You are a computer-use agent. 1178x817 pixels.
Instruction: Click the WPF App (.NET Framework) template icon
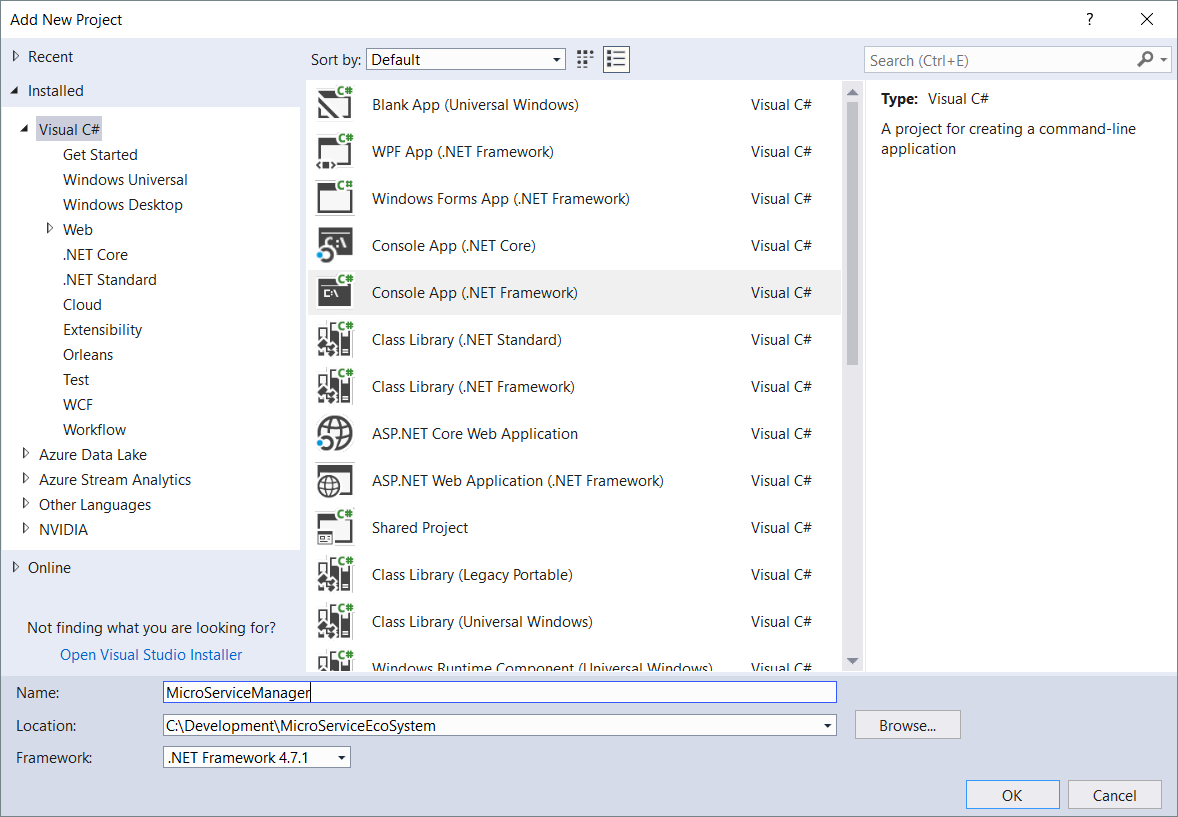click(x=335, y=151)
